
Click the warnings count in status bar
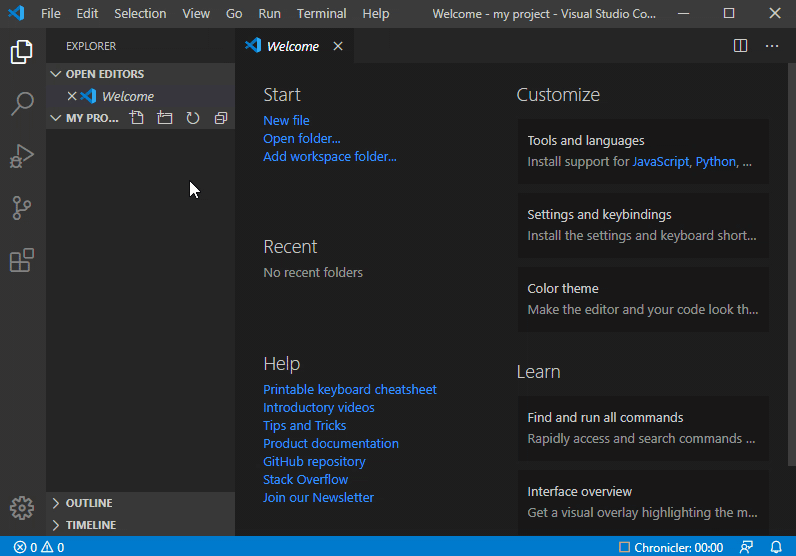point(53,547)
